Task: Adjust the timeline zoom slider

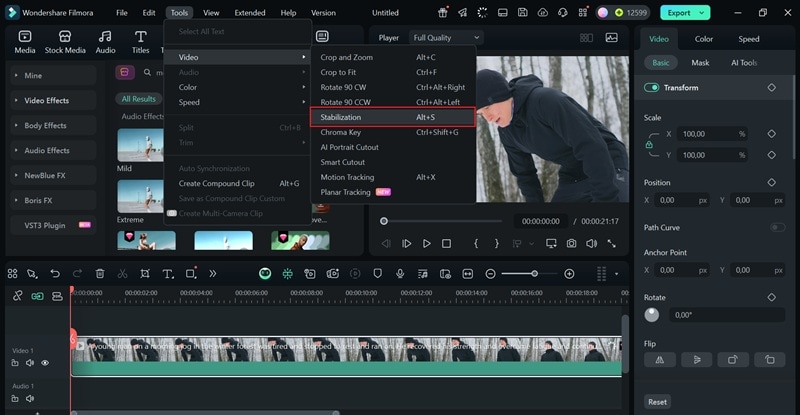Action: [534, 274]
